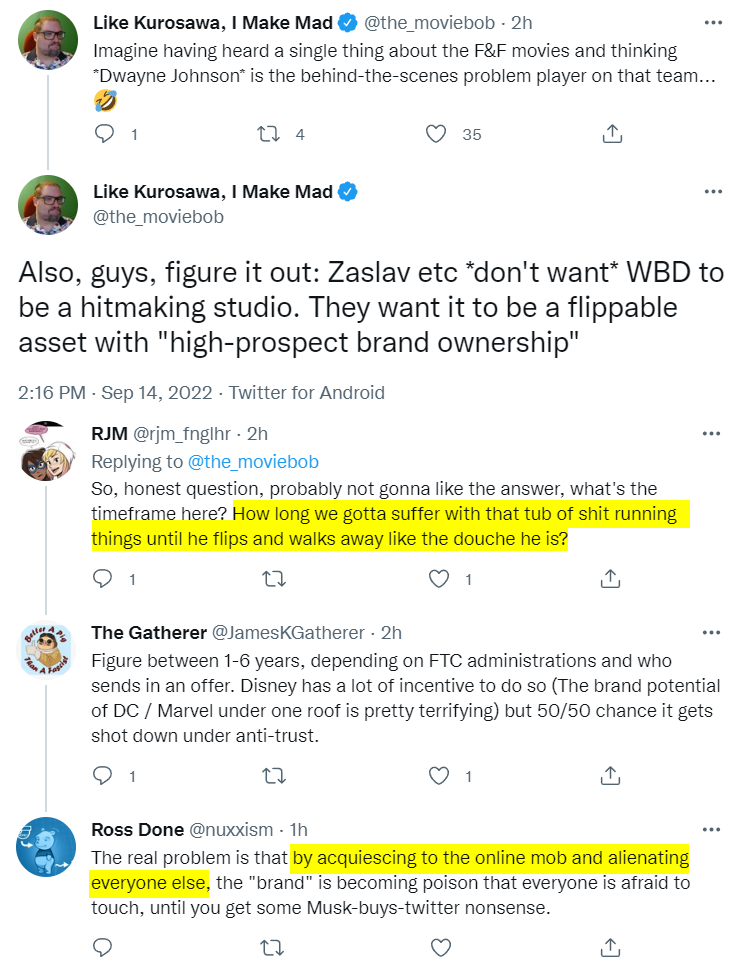Like RJM's reply

pos(436,578)
